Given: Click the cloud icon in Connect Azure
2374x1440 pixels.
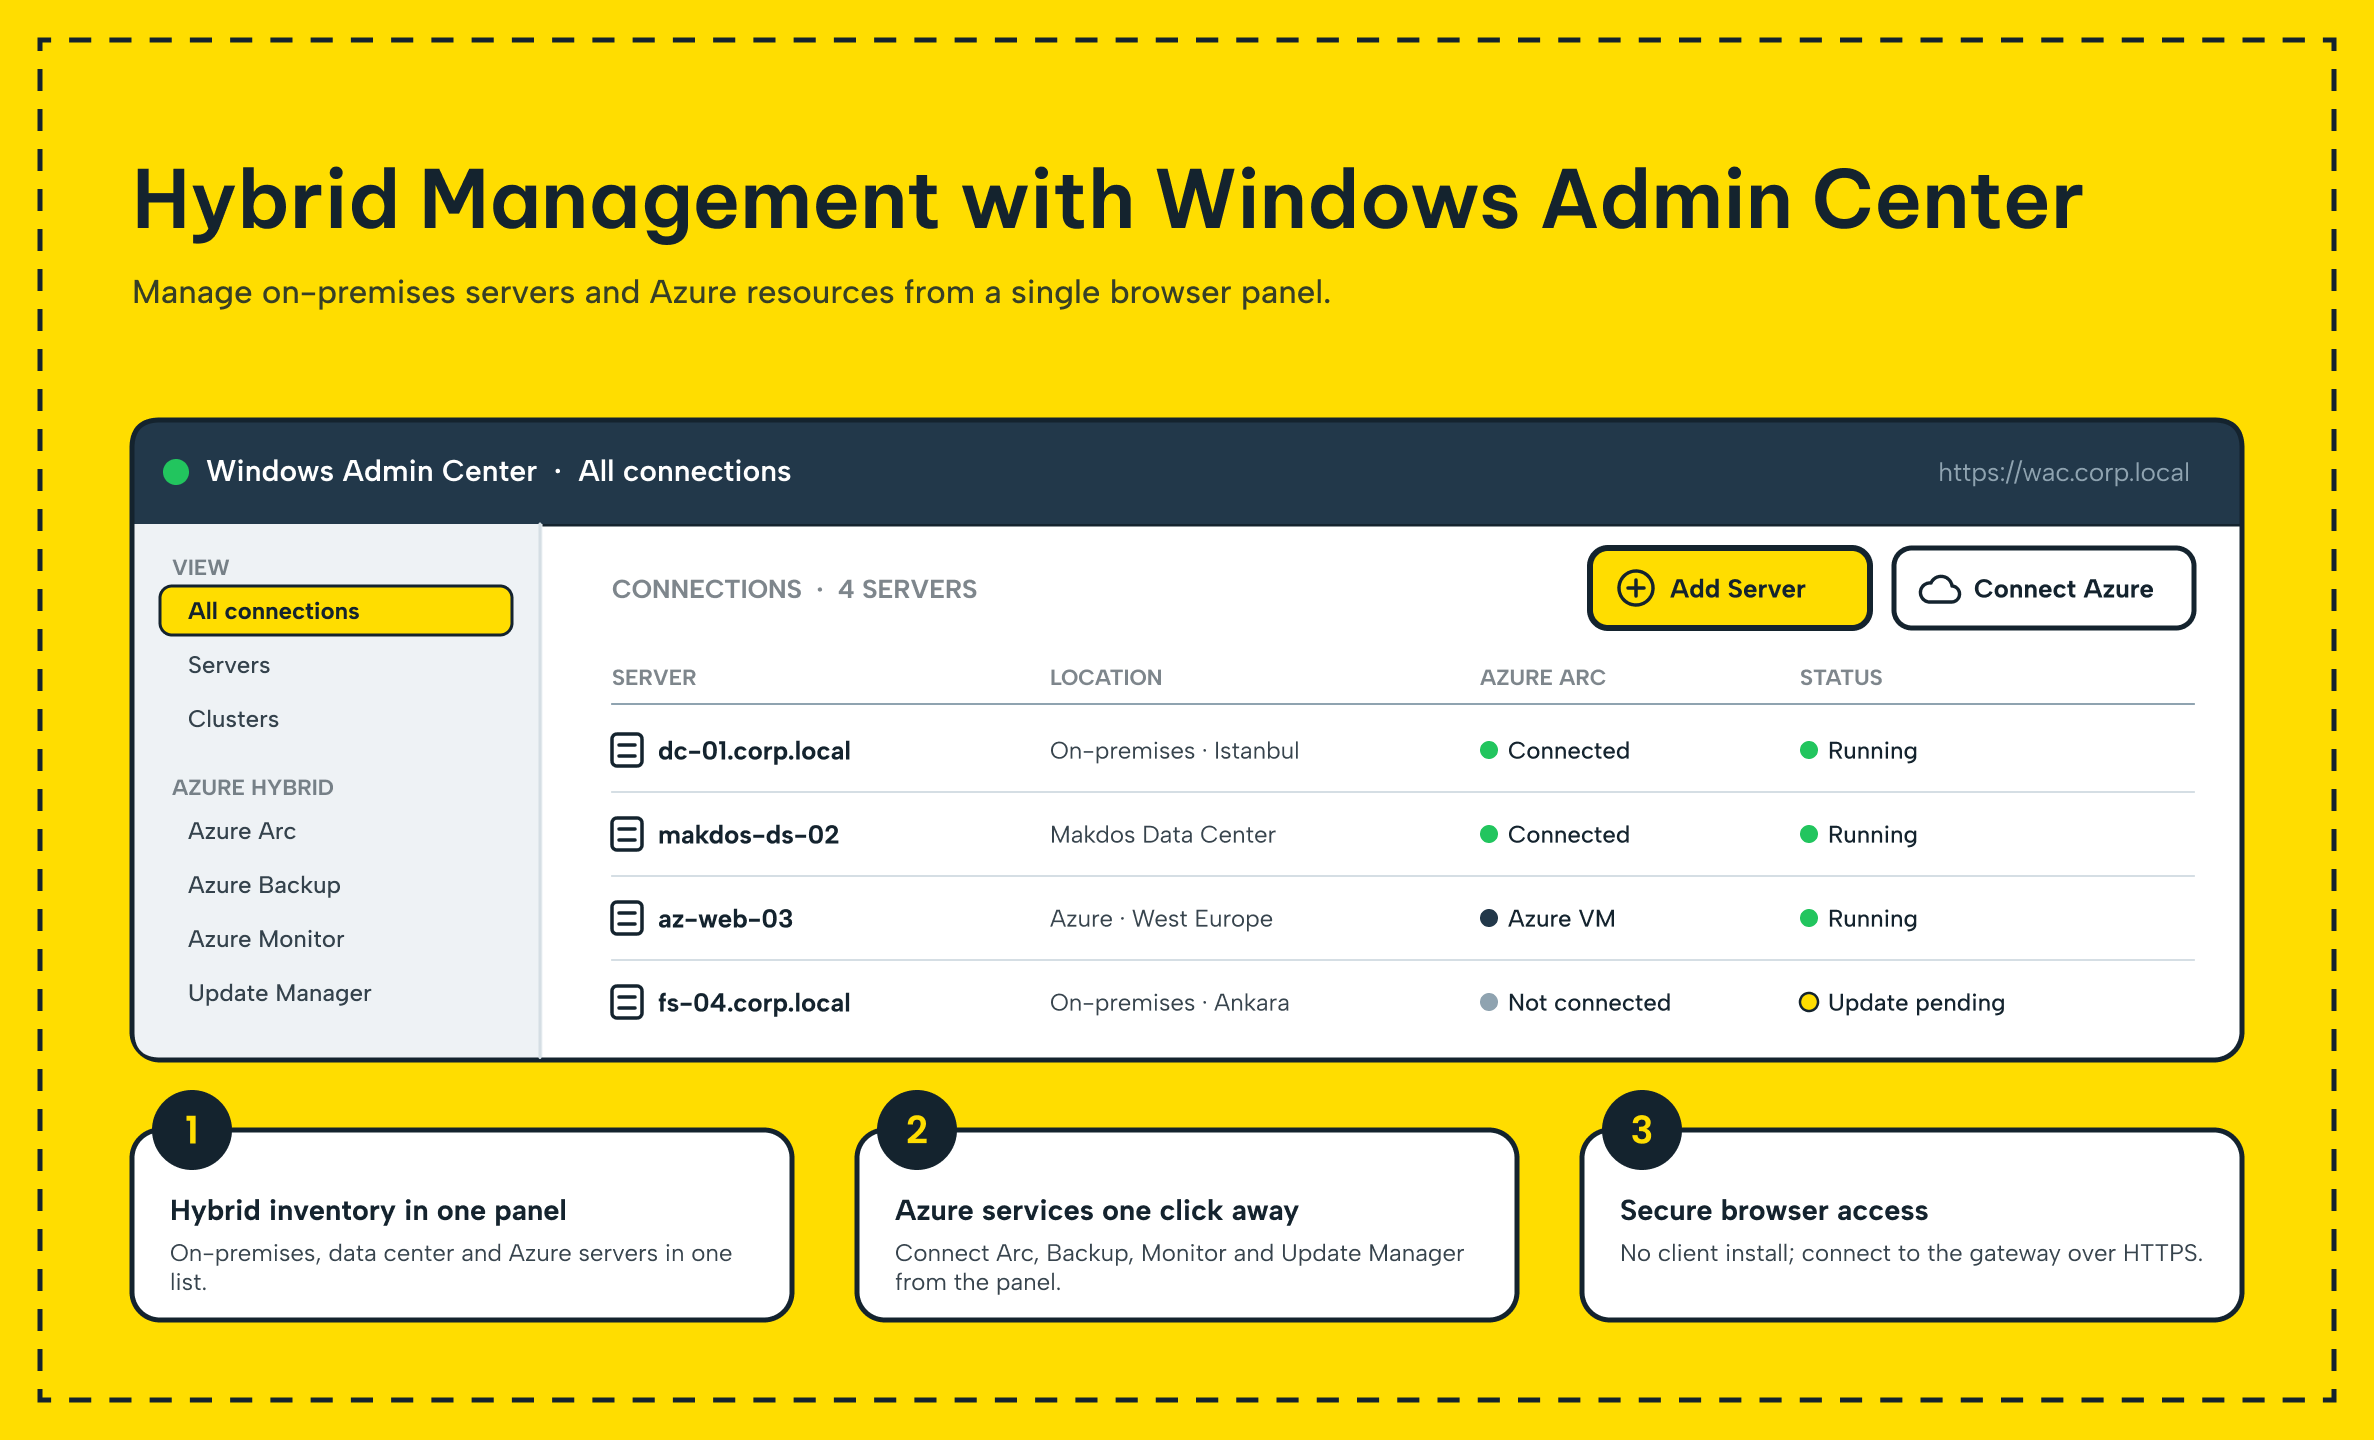Looking at the screenshot, I should click(1940, 590).
